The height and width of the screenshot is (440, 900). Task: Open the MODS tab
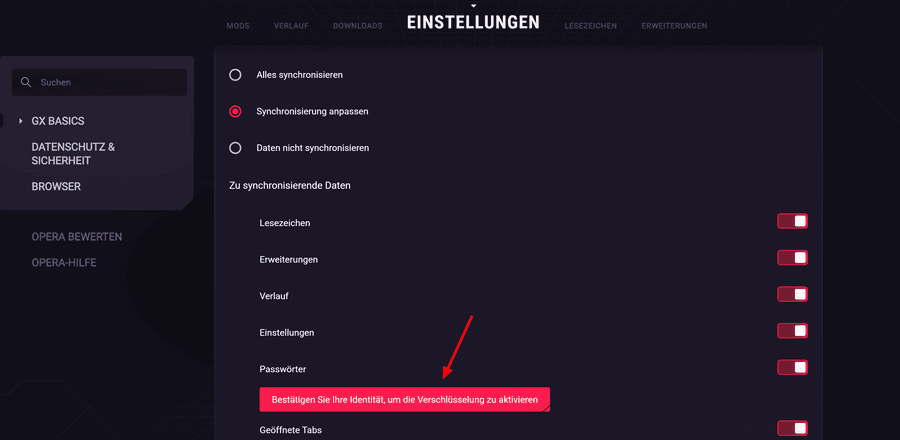point(238,26)
